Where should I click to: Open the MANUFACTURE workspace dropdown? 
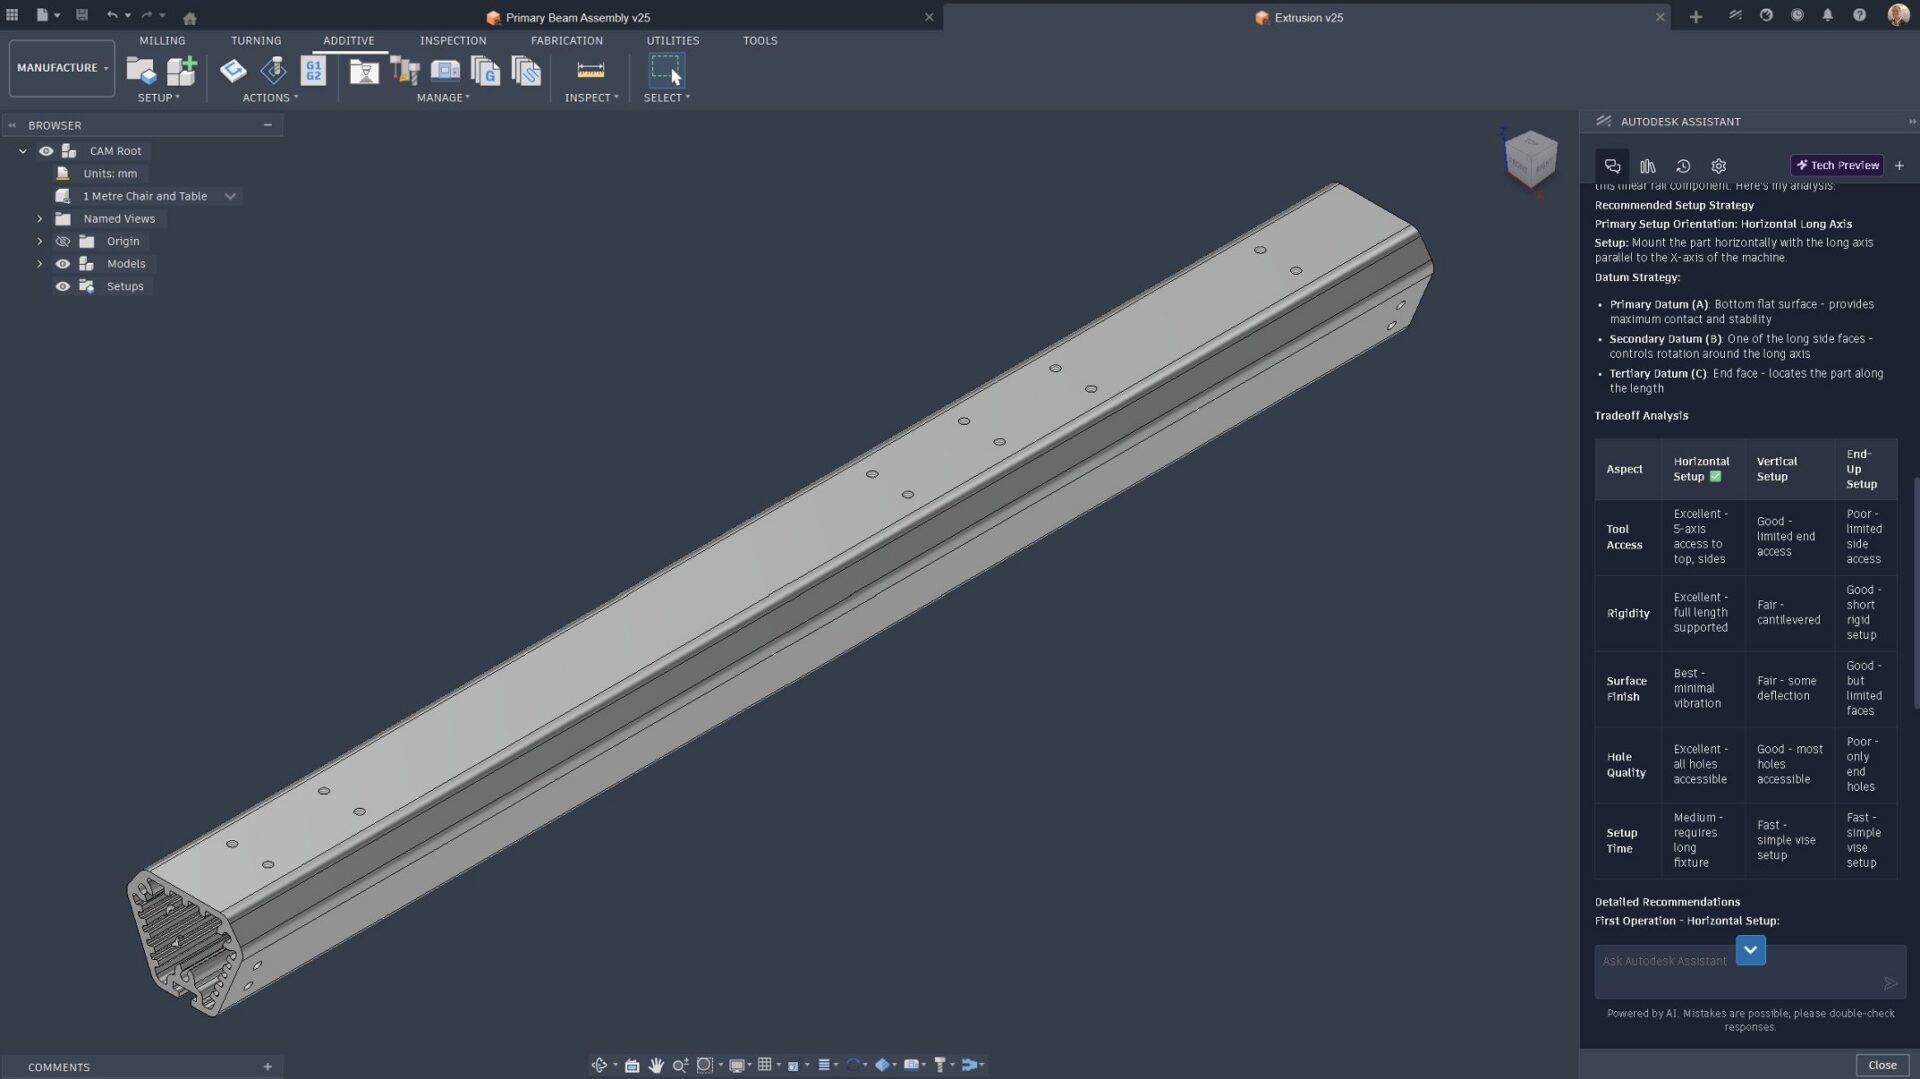click(x=62, y=68)
